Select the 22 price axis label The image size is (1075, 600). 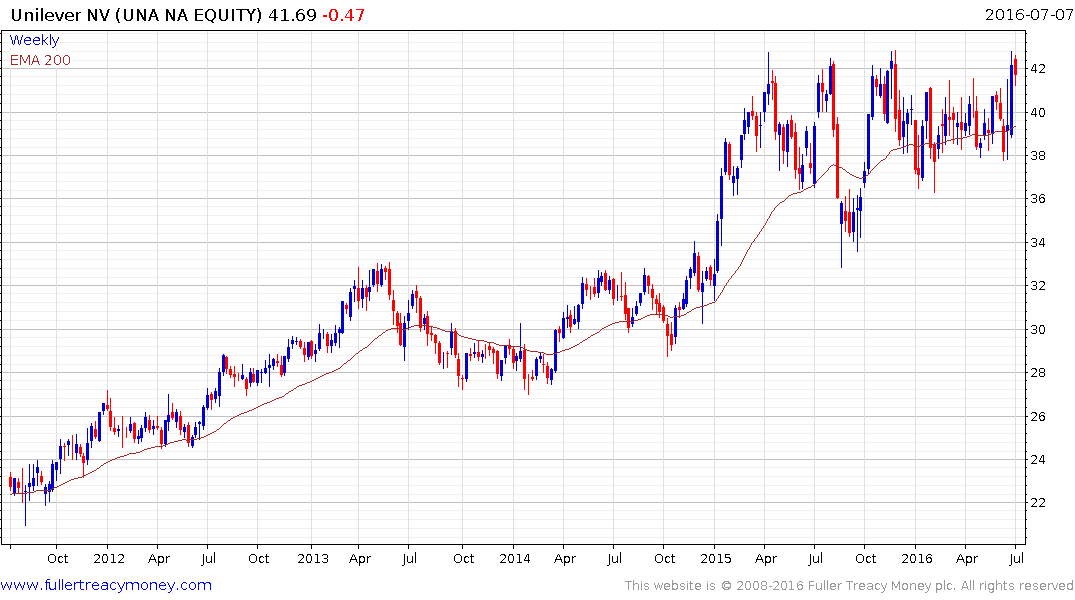pos(1038,503)
